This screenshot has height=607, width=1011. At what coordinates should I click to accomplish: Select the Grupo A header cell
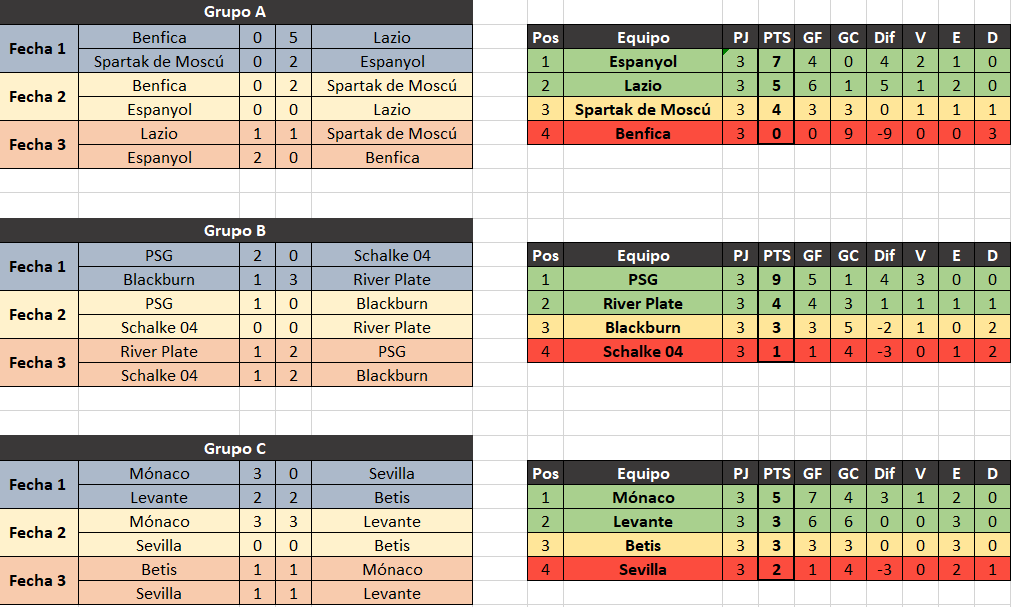pos(236,12)
